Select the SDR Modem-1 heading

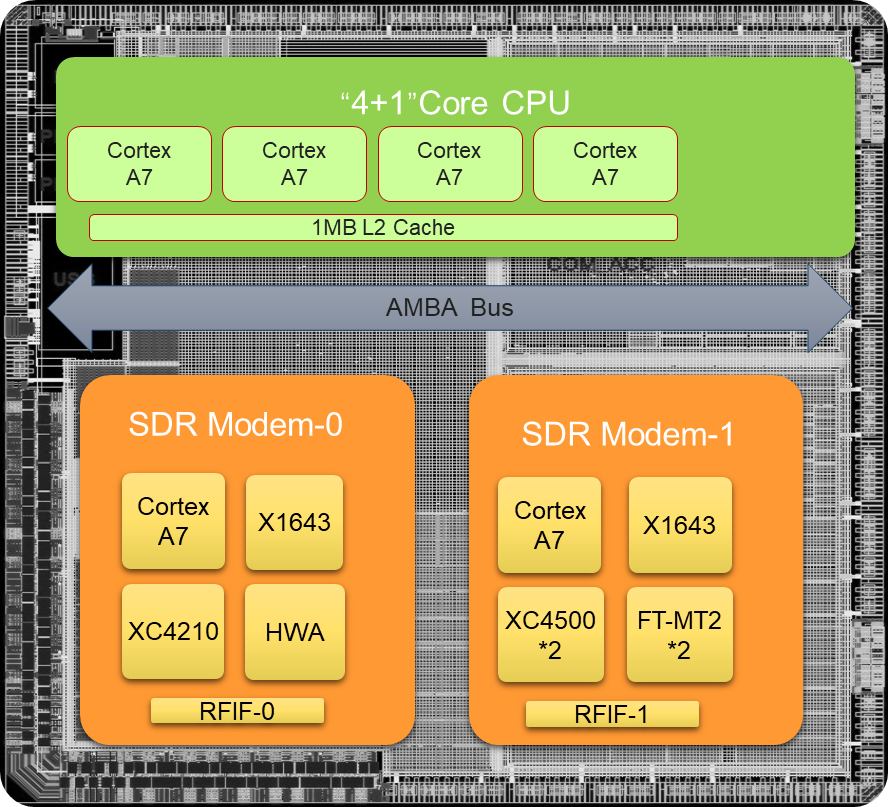pyautogui.click(x=628, y=435)
